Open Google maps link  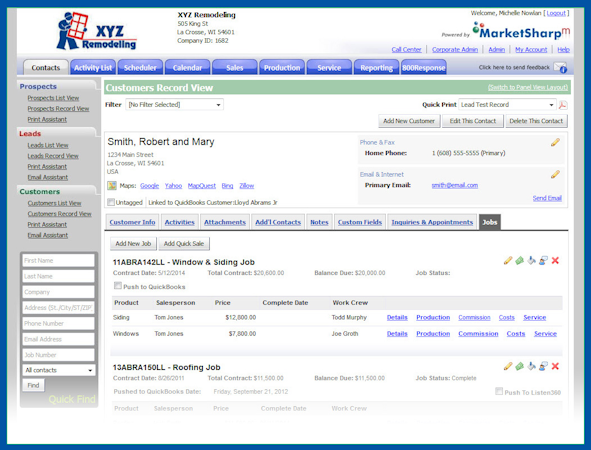pos(149,185)
